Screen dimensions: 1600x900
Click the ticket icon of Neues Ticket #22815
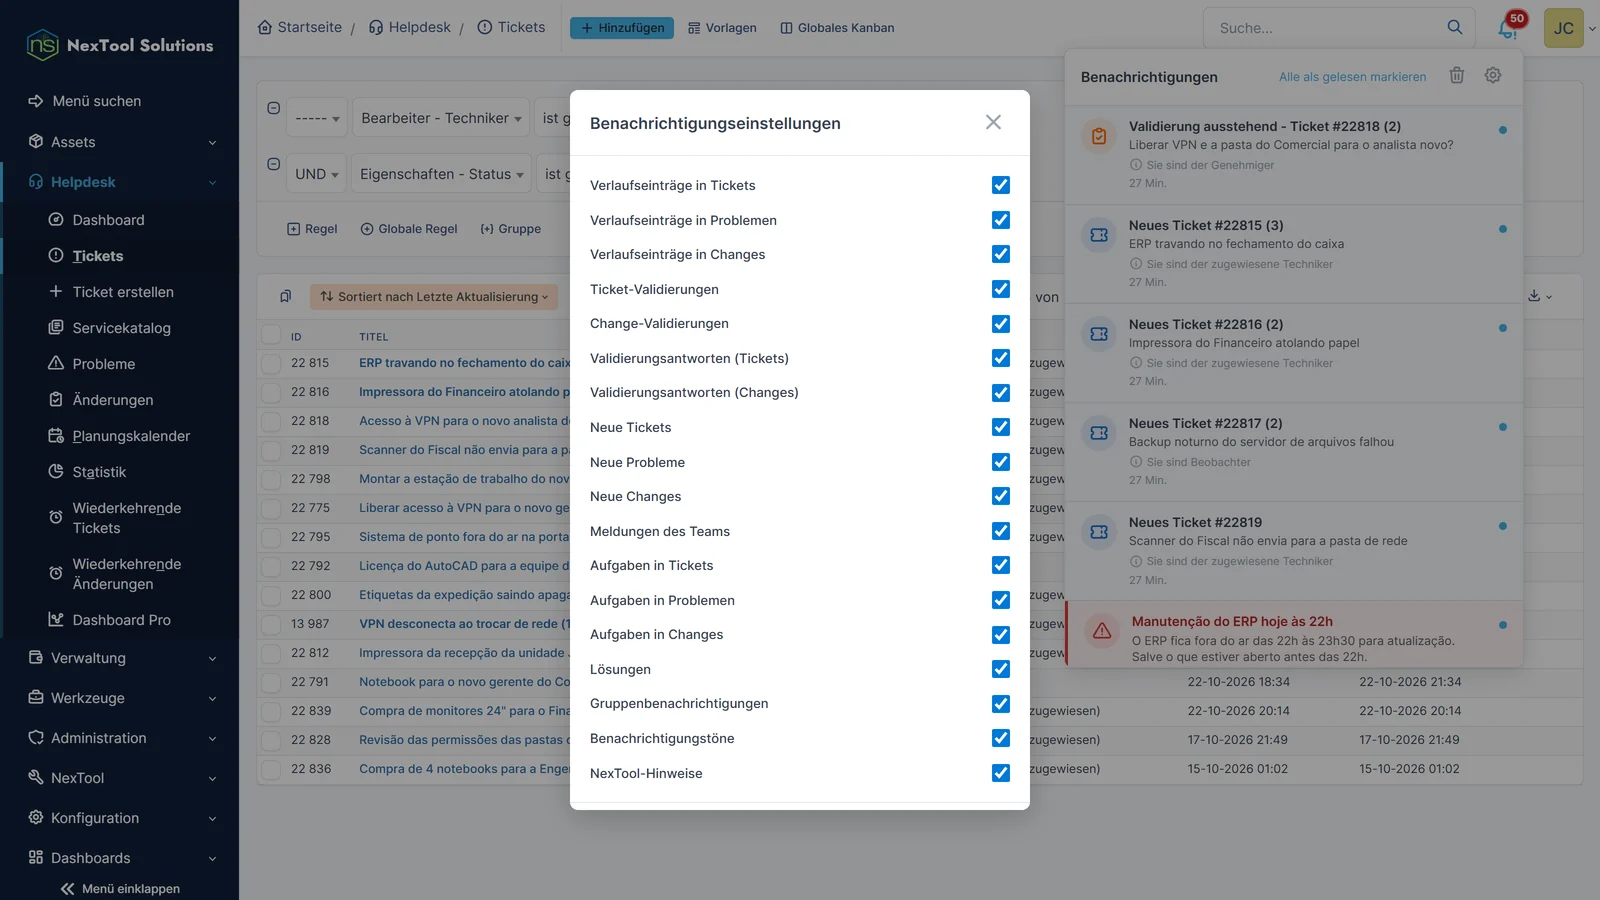coord(1099,235)
